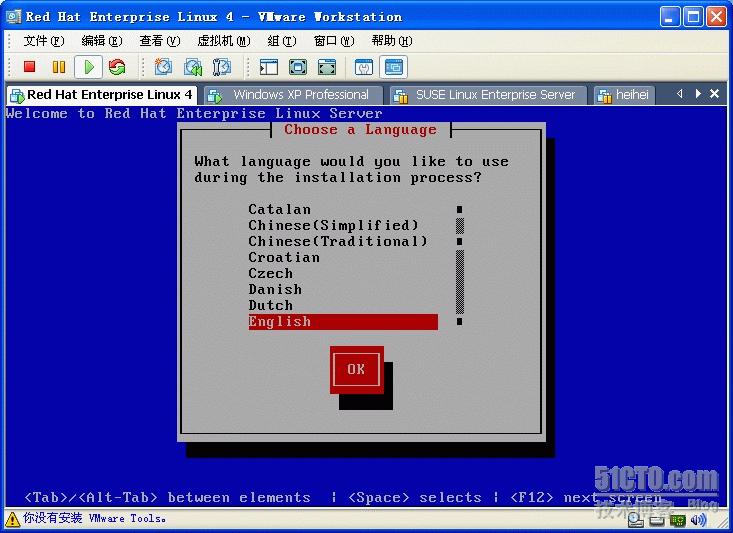Open the 组(T) menu
The width and height of the screenshot is (733, 533).
[x=282, y=41]
